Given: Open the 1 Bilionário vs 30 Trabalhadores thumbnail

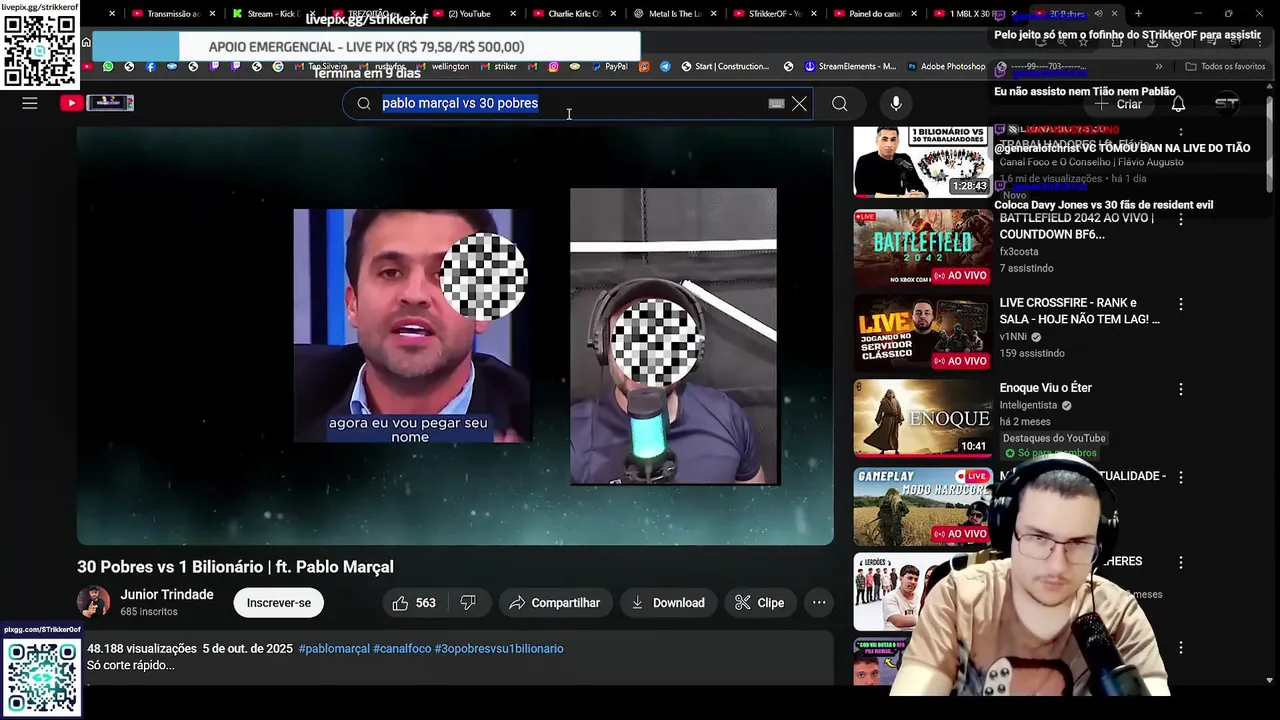Looking at the screenshot, I should [921, 162].
